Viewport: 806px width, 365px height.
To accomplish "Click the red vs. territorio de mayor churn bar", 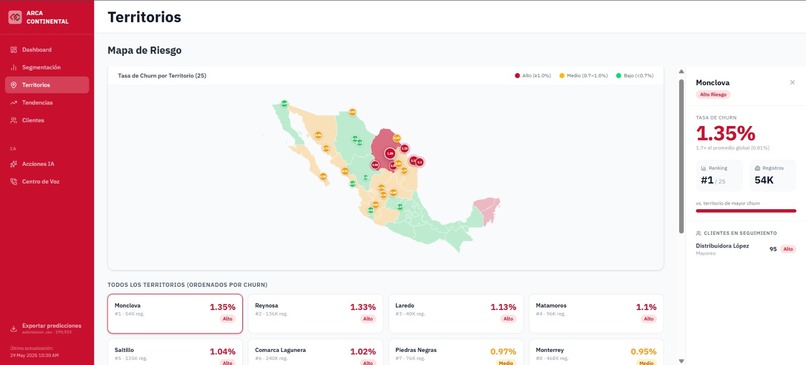I will 746,211.
